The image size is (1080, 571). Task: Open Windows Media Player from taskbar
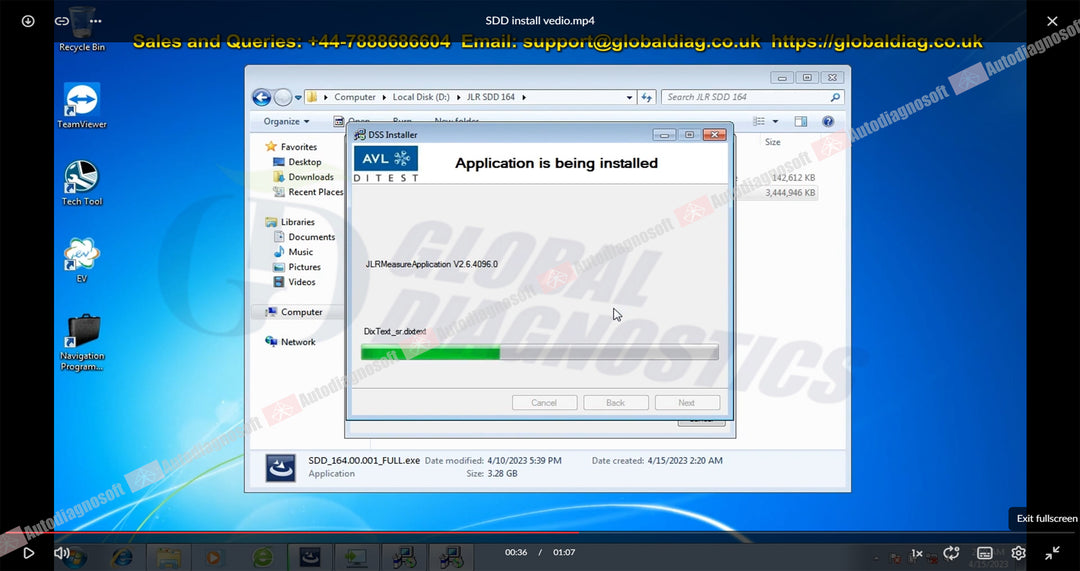pyautogui.click(x=214, y=557)
